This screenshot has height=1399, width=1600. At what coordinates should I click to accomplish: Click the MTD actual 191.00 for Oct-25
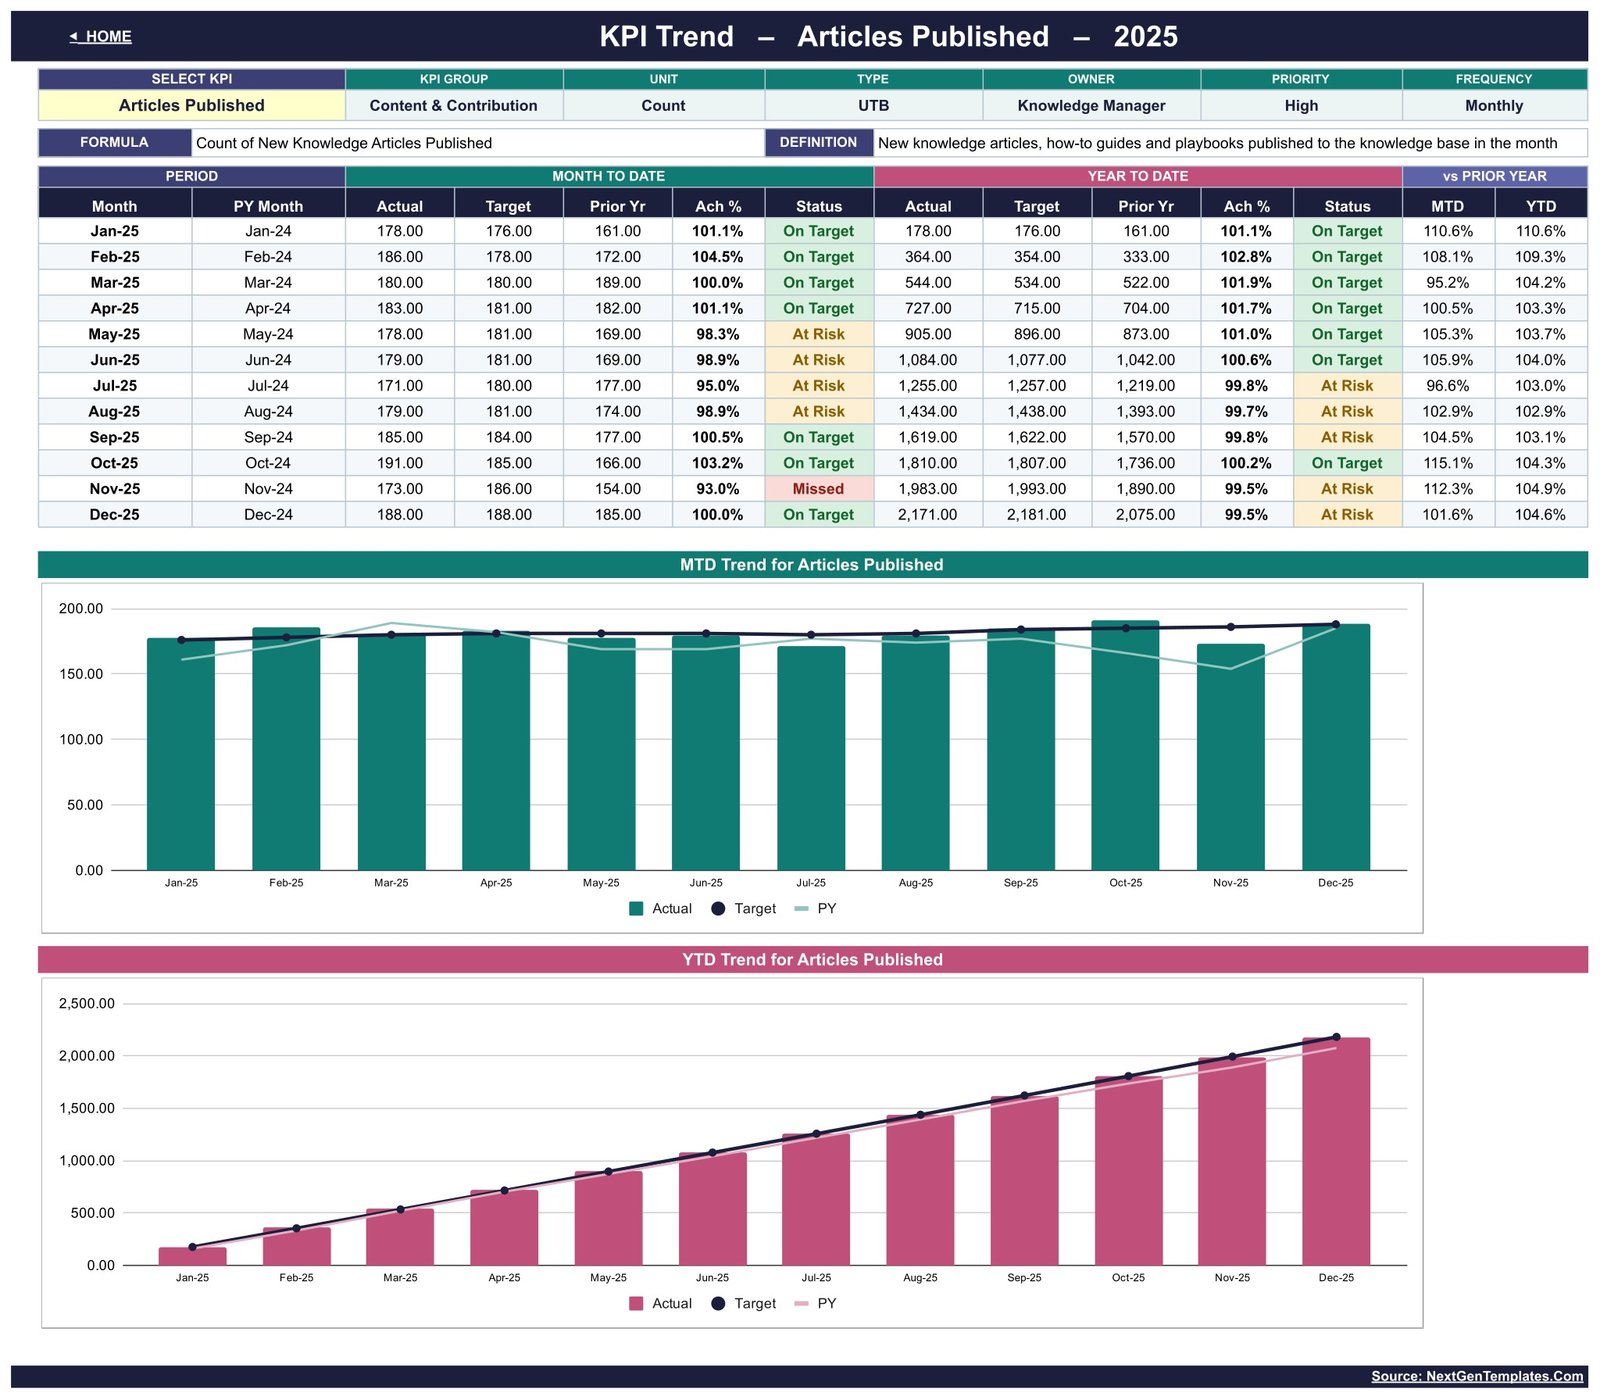pos(400,463)
